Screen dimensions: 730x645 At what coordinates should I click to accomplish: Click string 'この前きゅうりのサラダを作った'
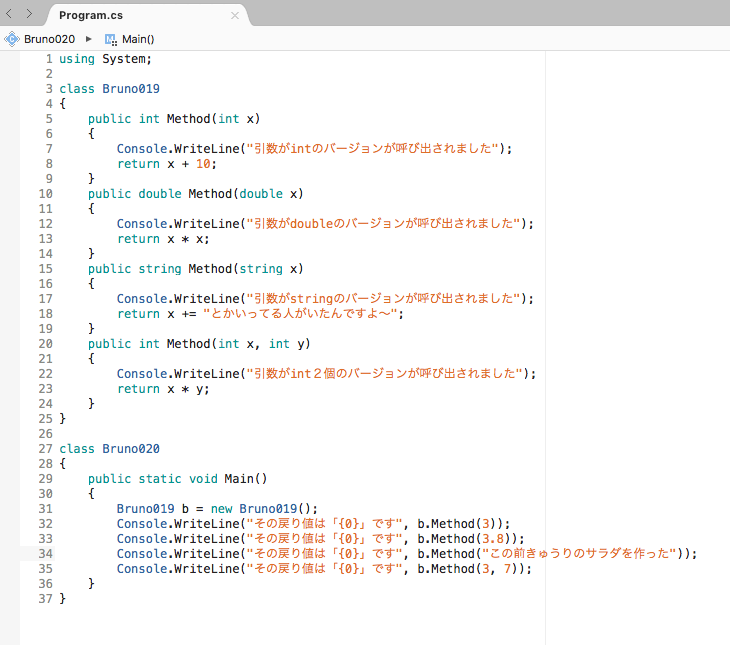(579, 554)
